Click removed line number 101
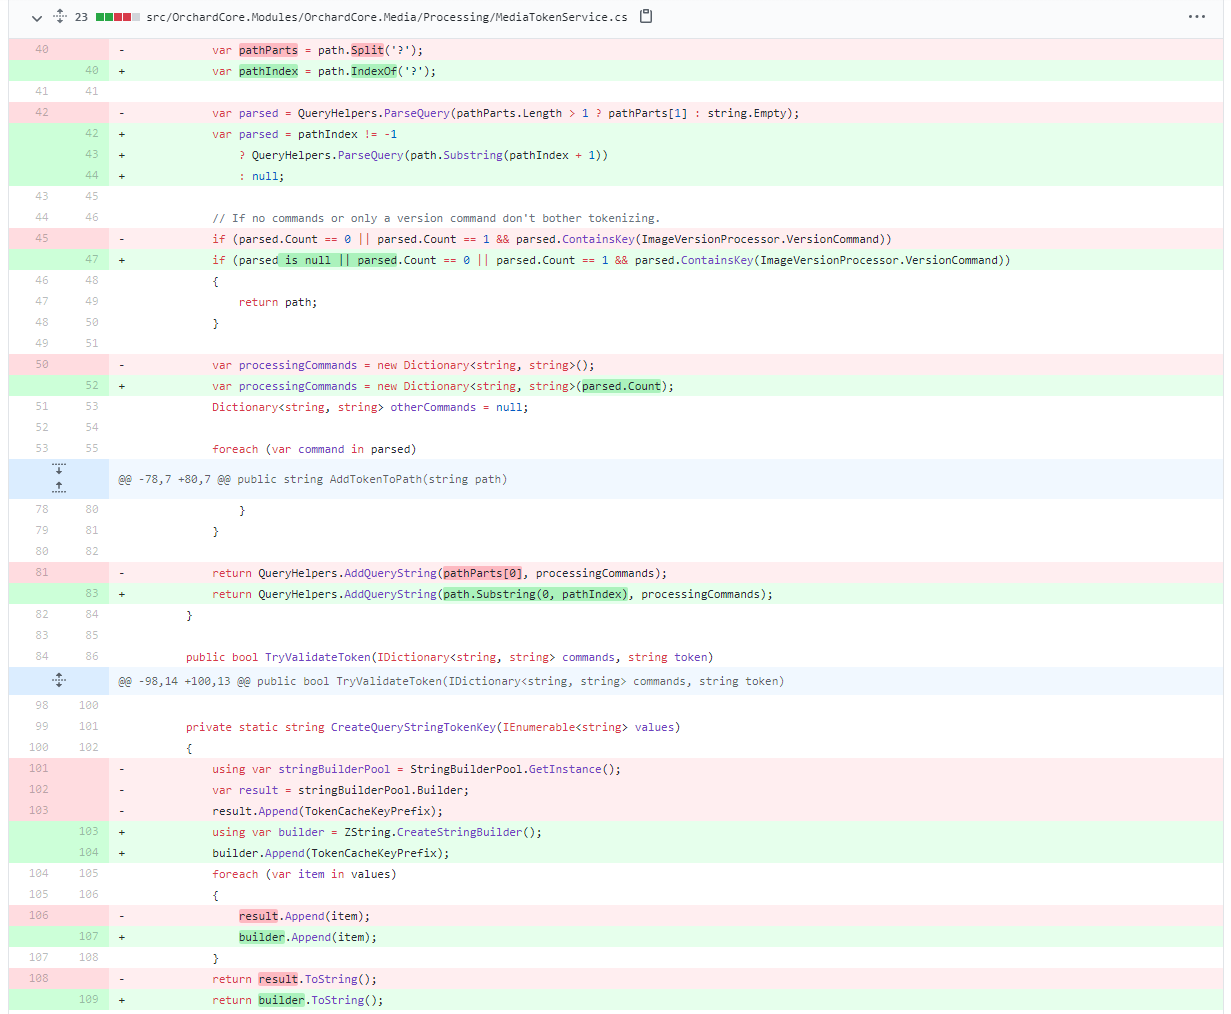Viewport: 1231px width, 1014px height. (x=38, y=769)
